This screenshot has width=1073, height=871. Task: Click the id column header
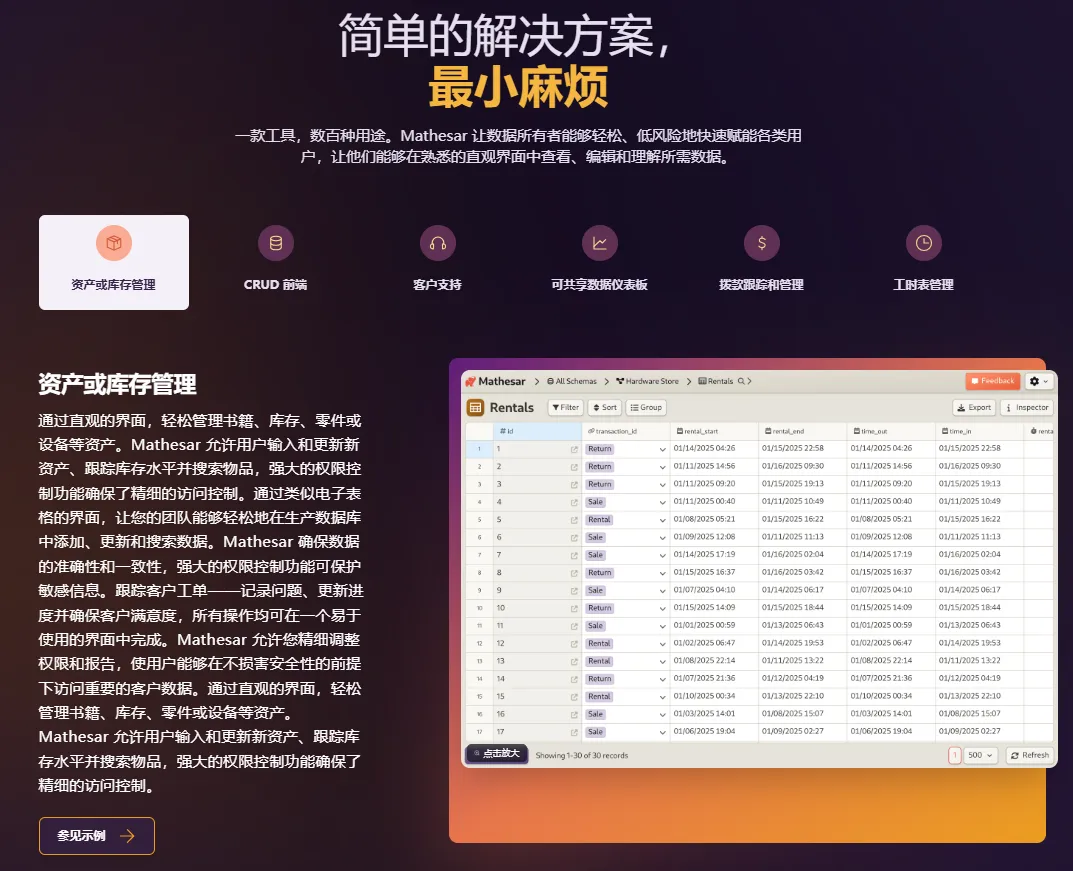(x=537, y=431)
